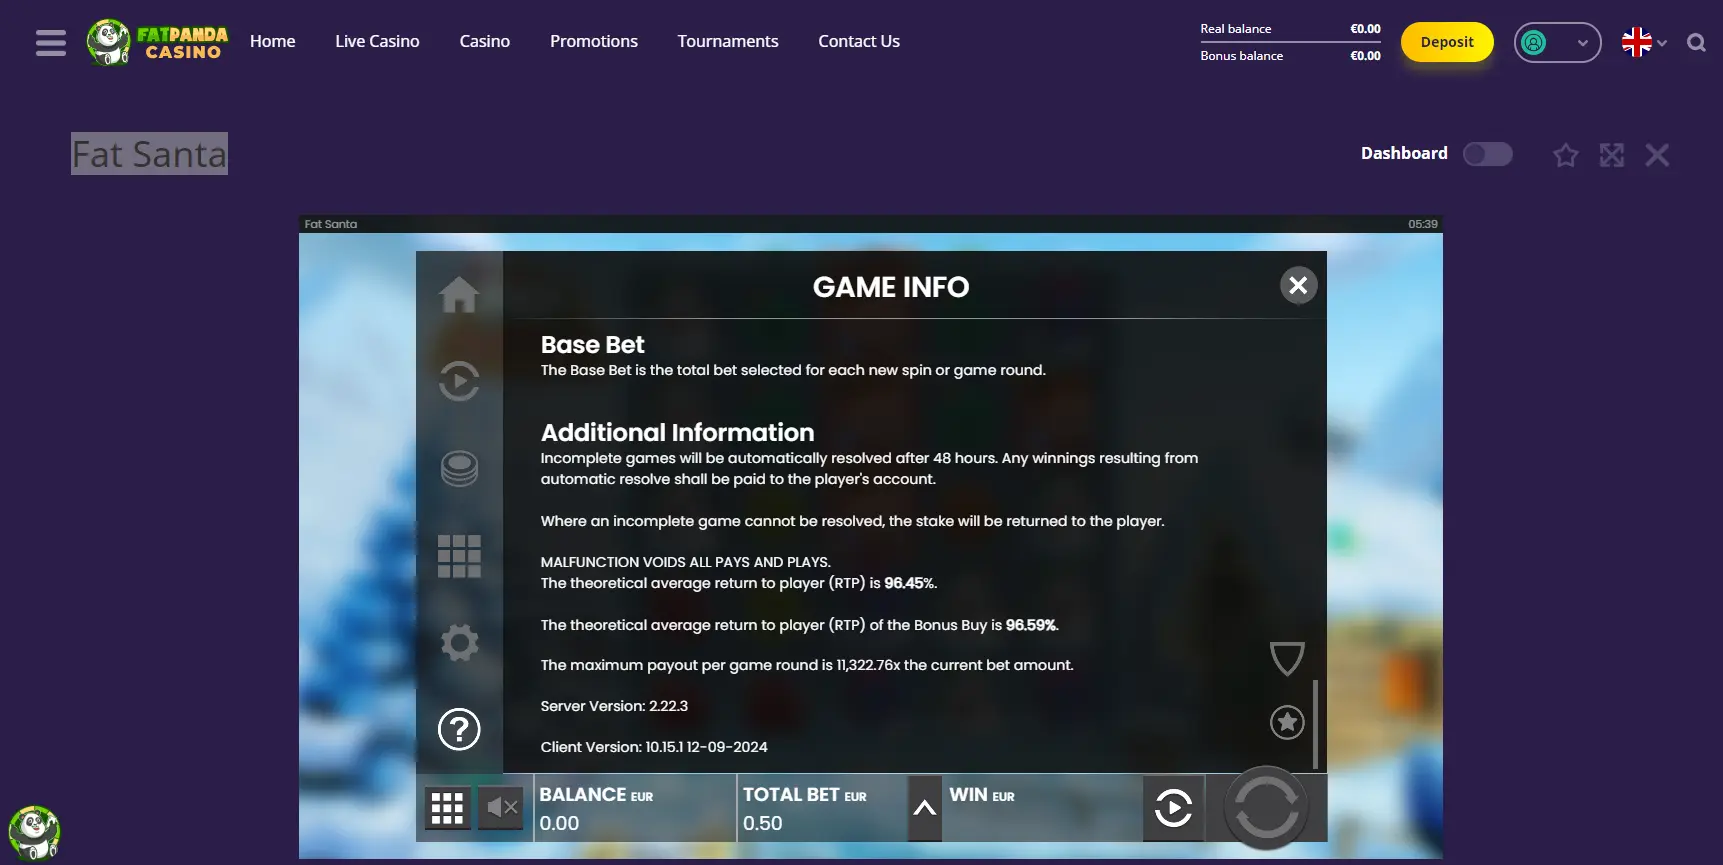Open bet coins settings in the sidebar

coord(459,468)
